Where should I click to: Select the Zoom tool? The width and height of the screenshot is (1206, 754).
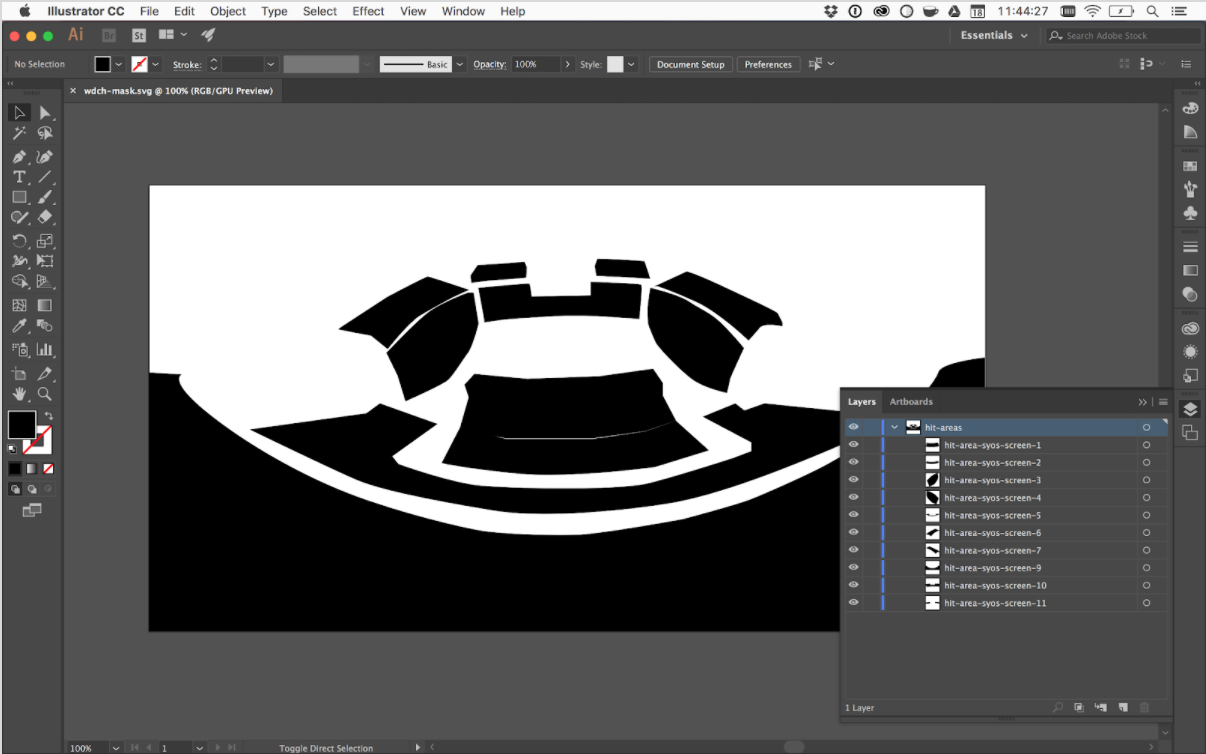(x=45, y=394)
